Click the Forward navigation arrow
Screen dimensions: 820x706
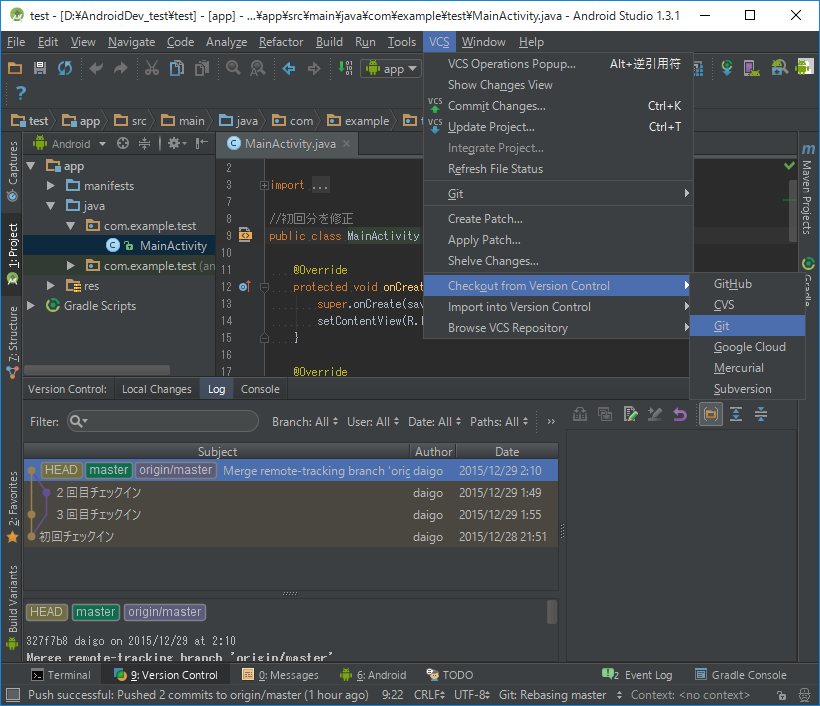tap(314, 68)
